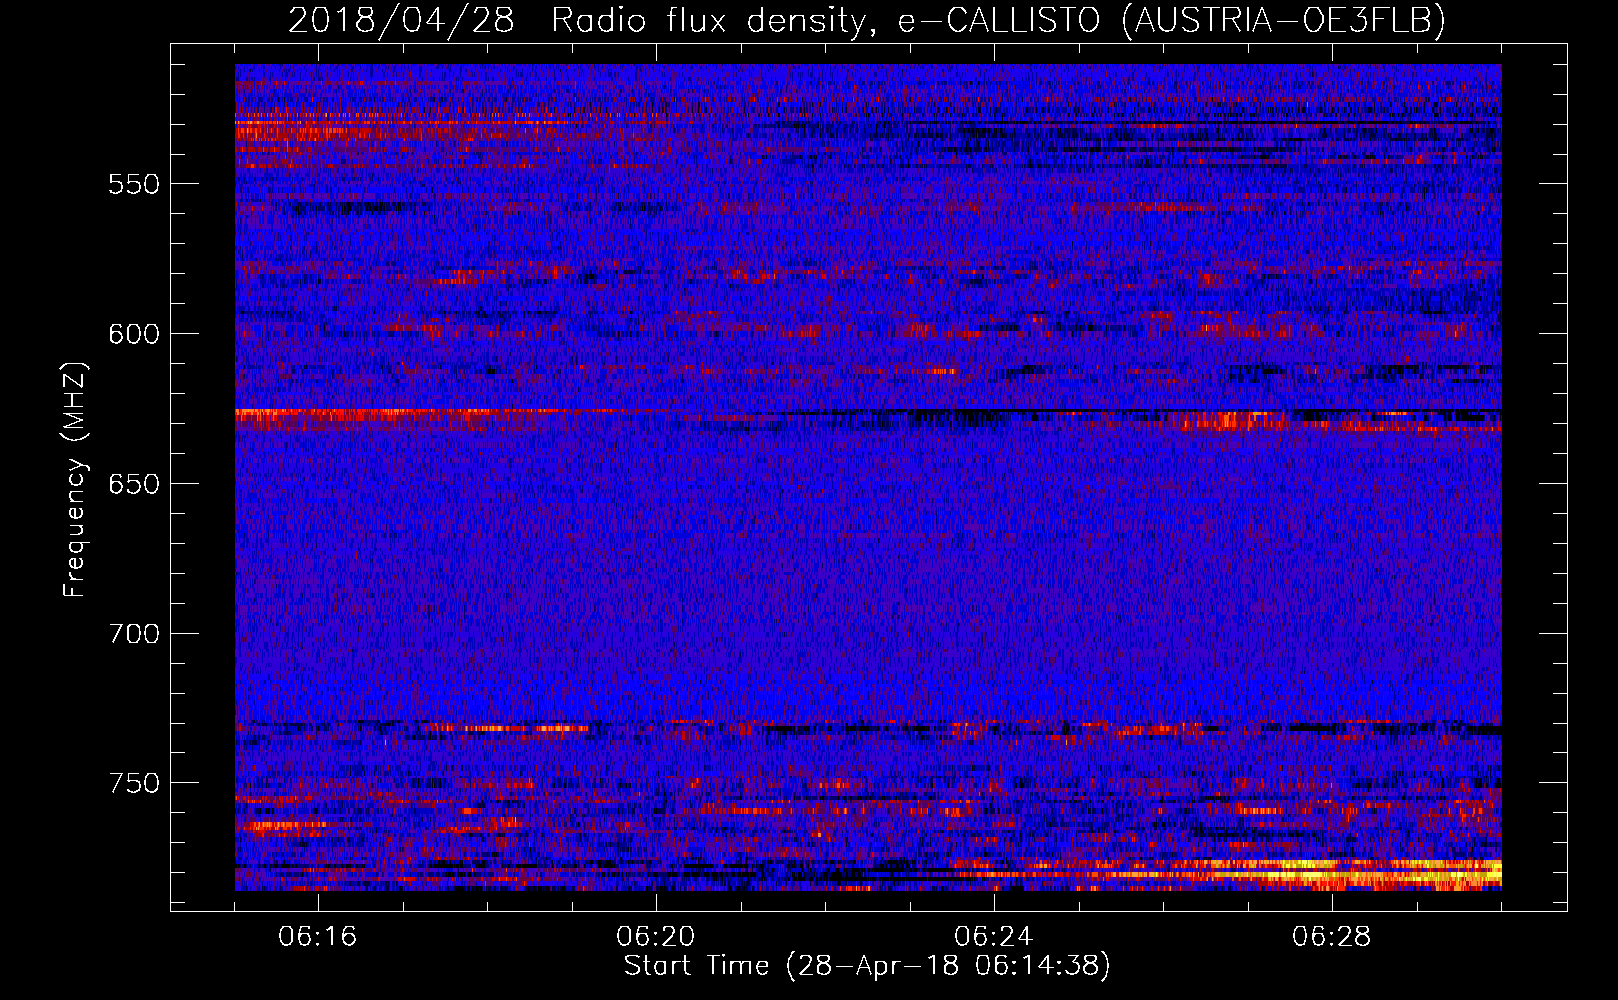Image resolution: width=1618 pixels, height=1000 pixels.
Task: Click the 600 frequency tick label
Action: 134,334
